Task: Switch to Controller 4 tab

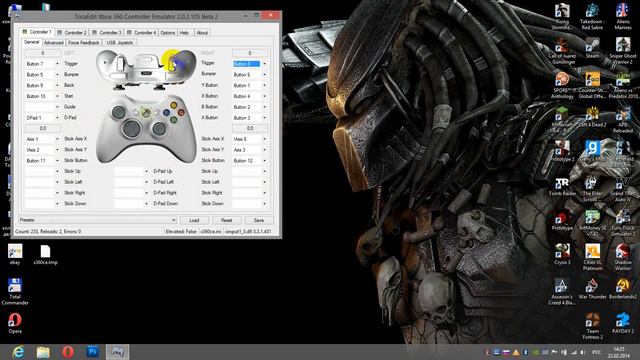Action: click(x=141, y=32)
